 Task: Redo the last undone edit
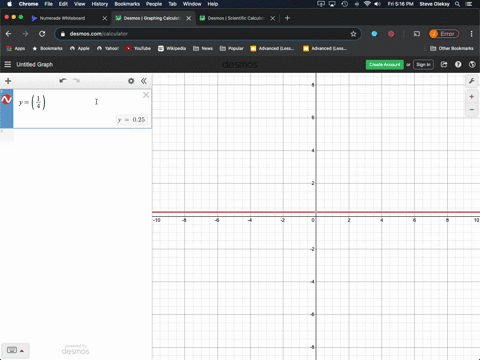coord(76,81)
